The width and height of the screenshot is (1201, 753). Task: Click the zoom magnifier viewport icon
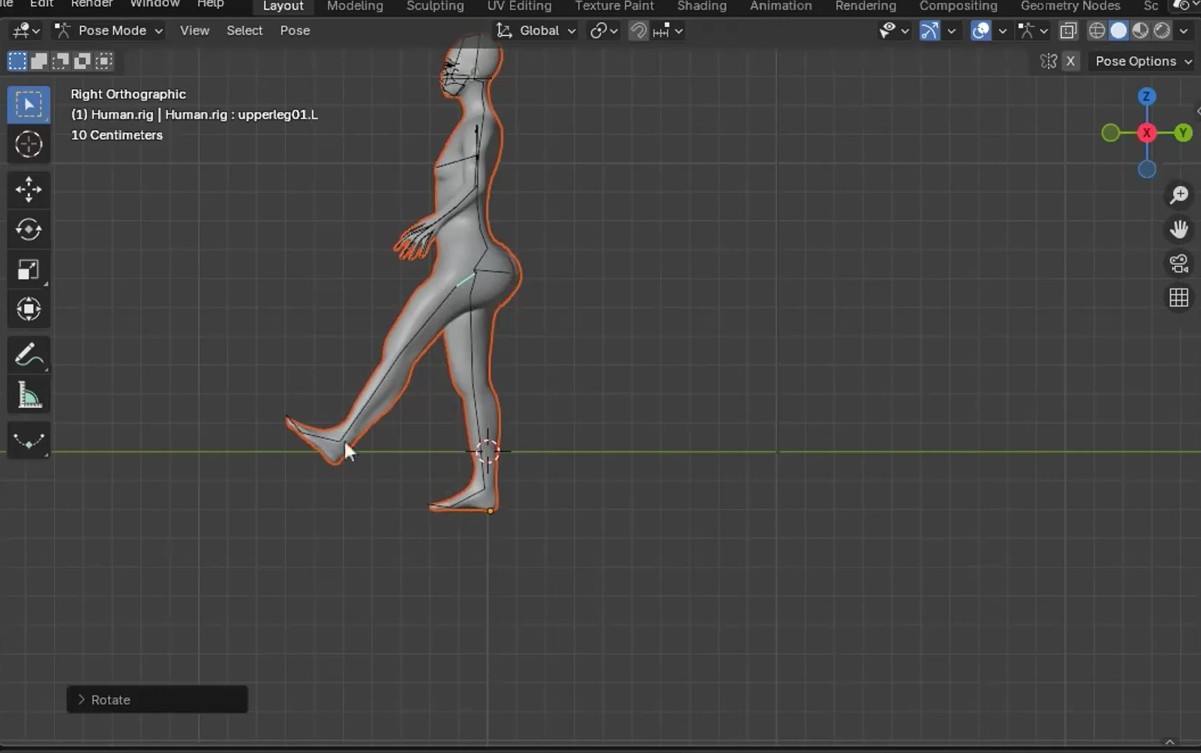(x=1179, y=196)
